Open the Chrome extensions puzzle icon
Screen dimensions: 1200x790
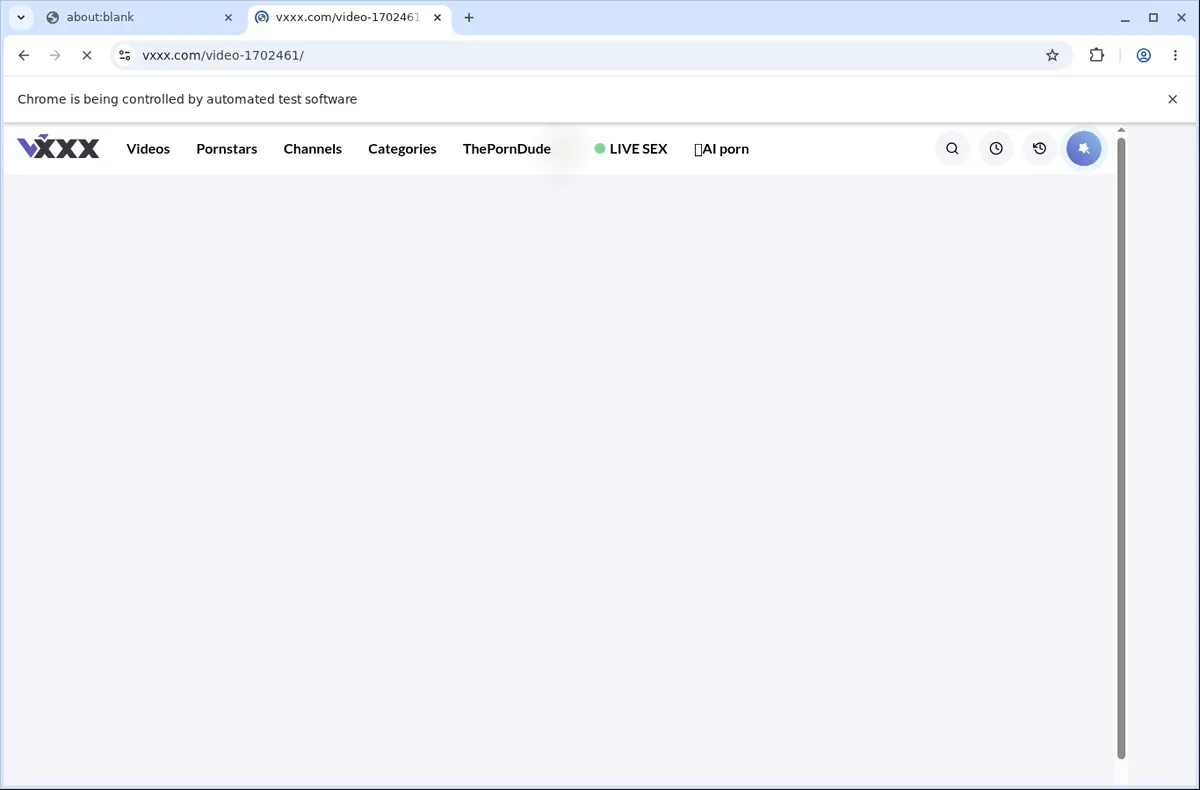[x=1097, y=56]
